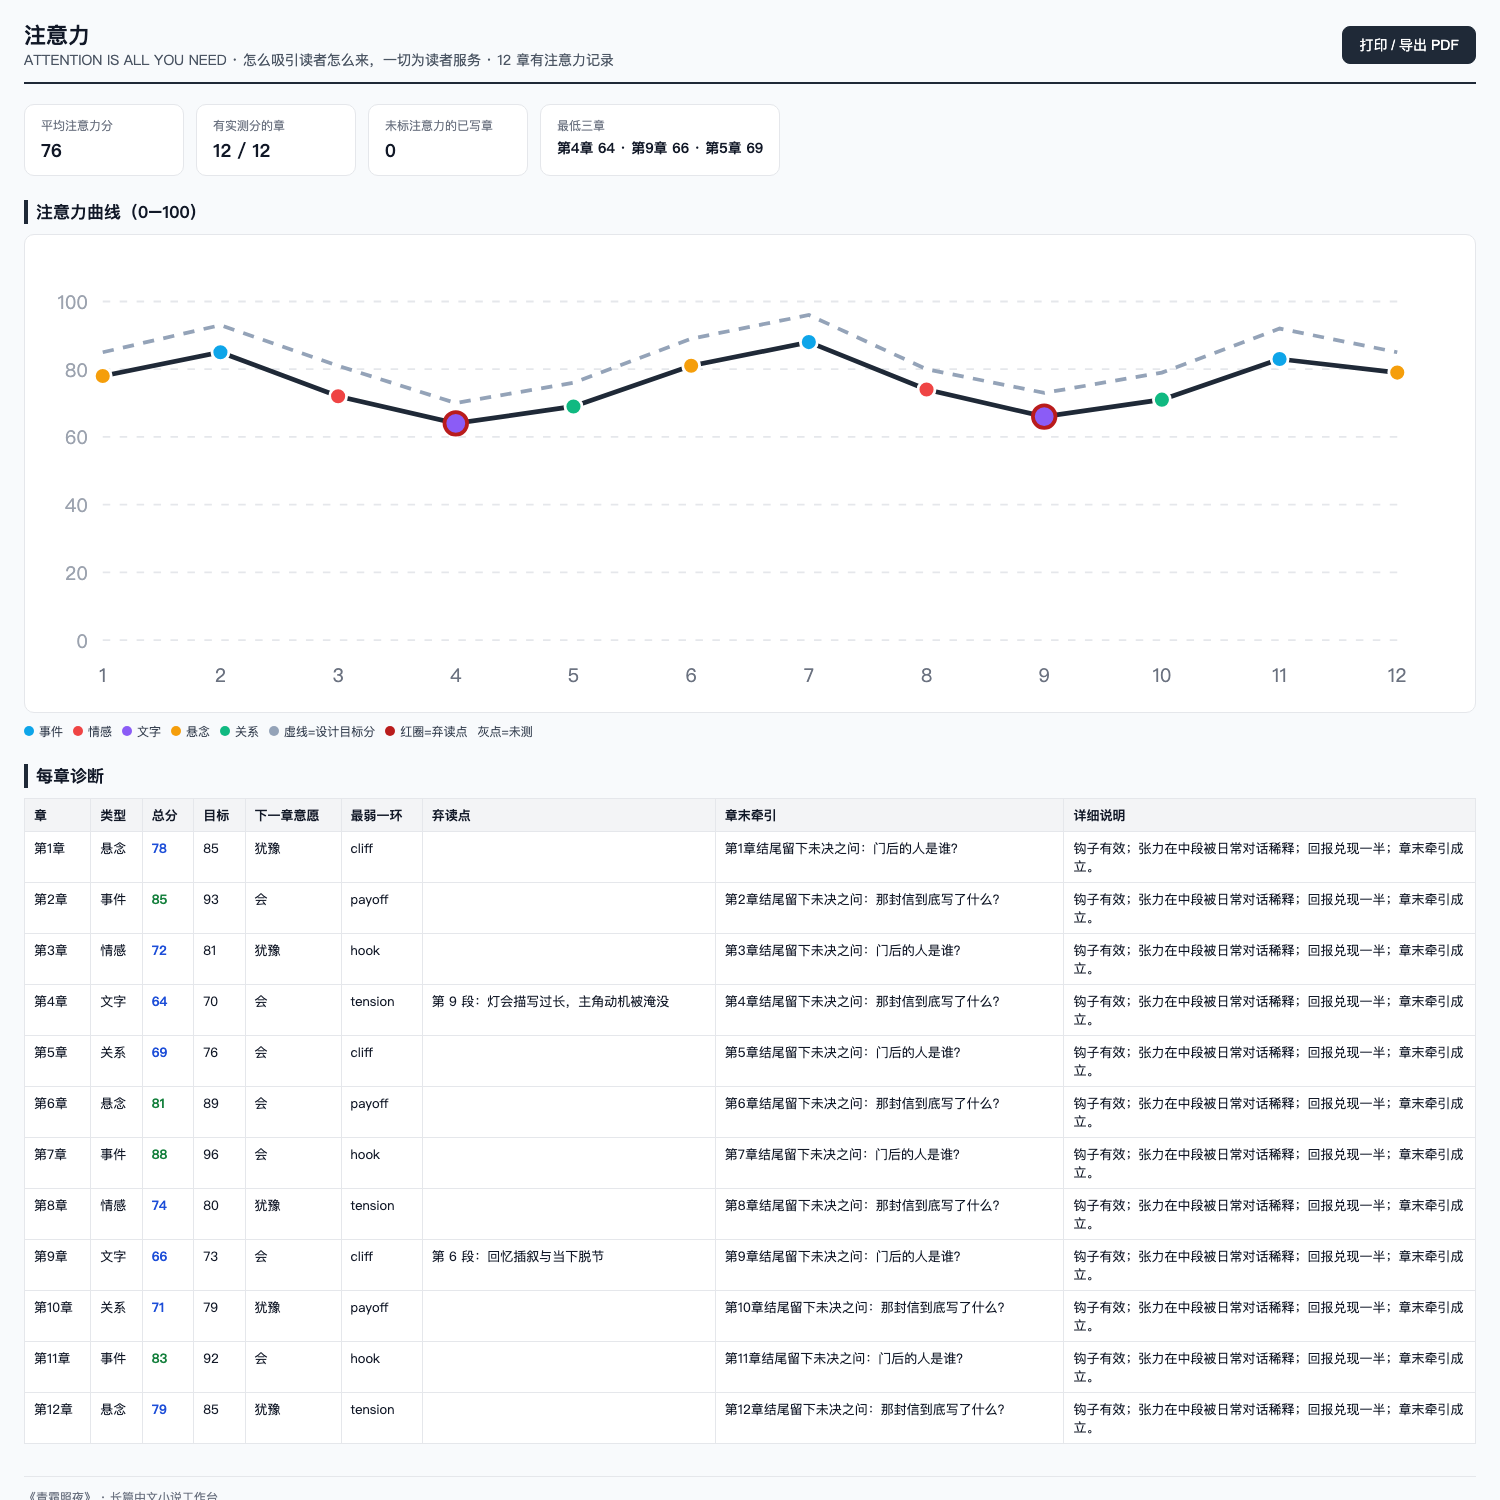Image resolution: width=1500 pixels, height=1500 pixels.
Task: Click the target value 92 in the 第11章 row
Action: 211,1359
